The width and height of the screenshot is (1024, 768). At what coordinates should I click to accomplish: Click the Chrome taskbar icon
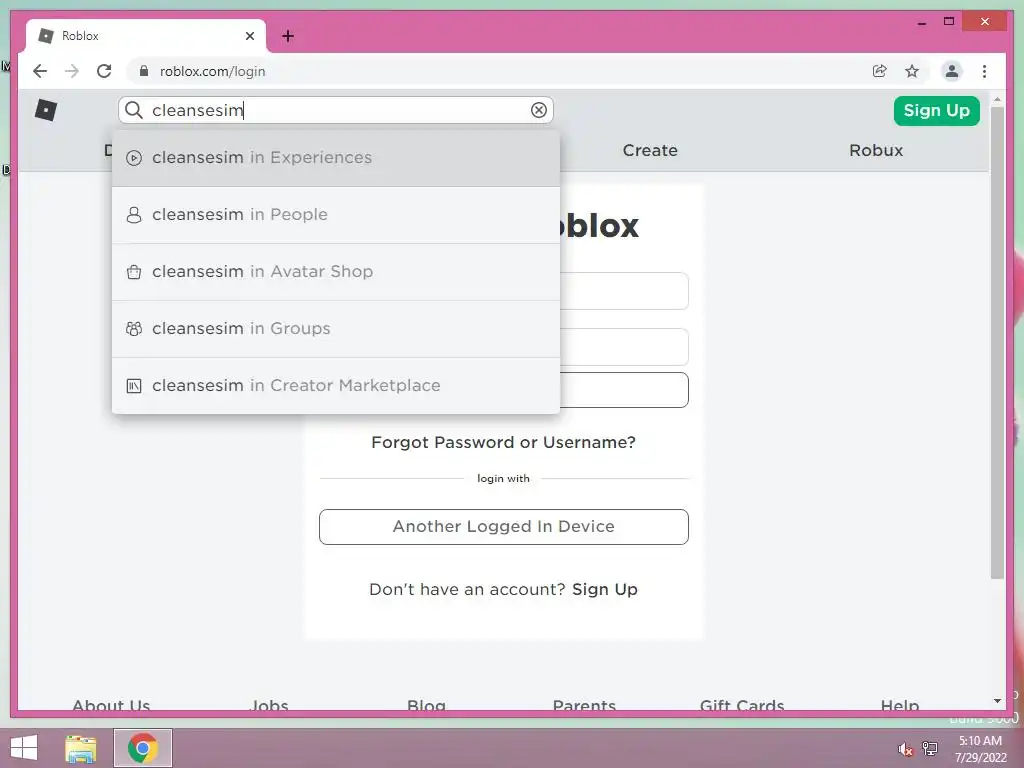143,748
